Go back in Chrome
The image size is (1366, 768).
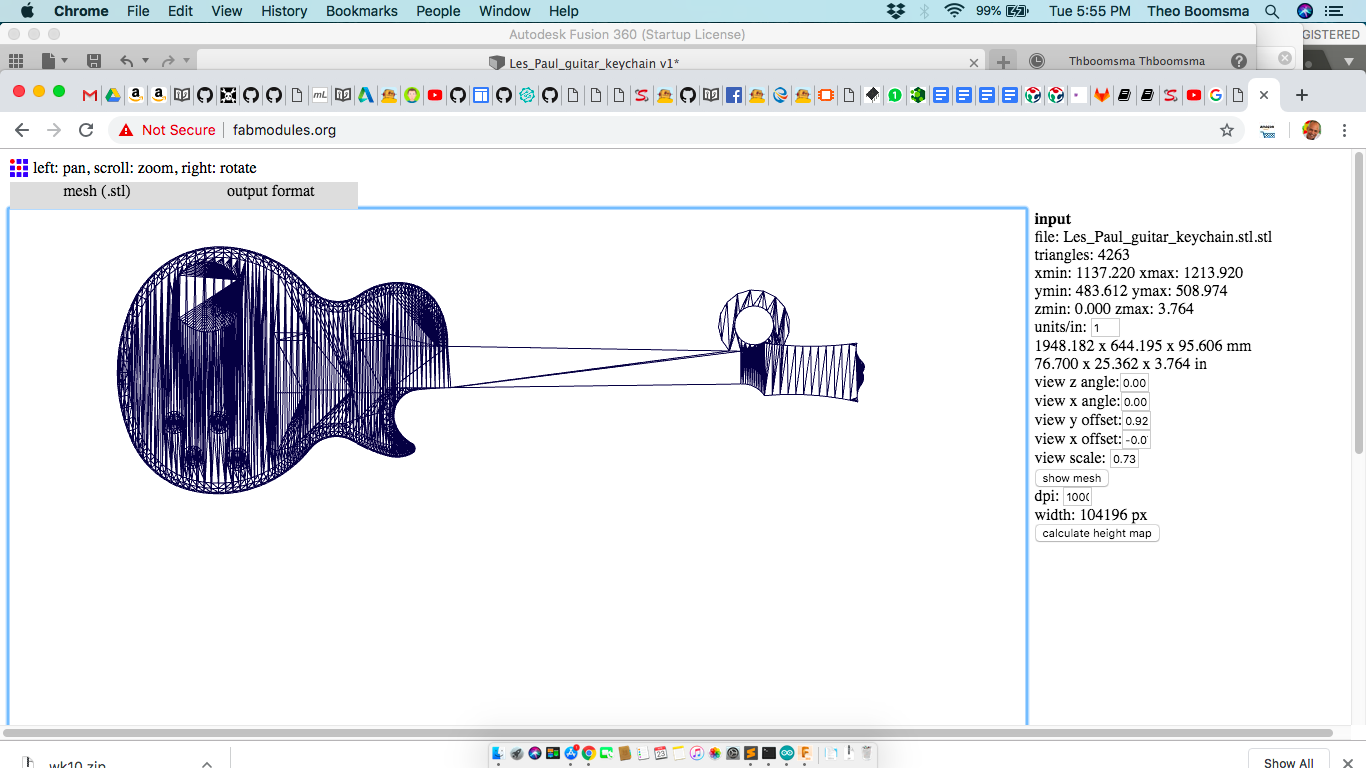[x=22, y=130]
